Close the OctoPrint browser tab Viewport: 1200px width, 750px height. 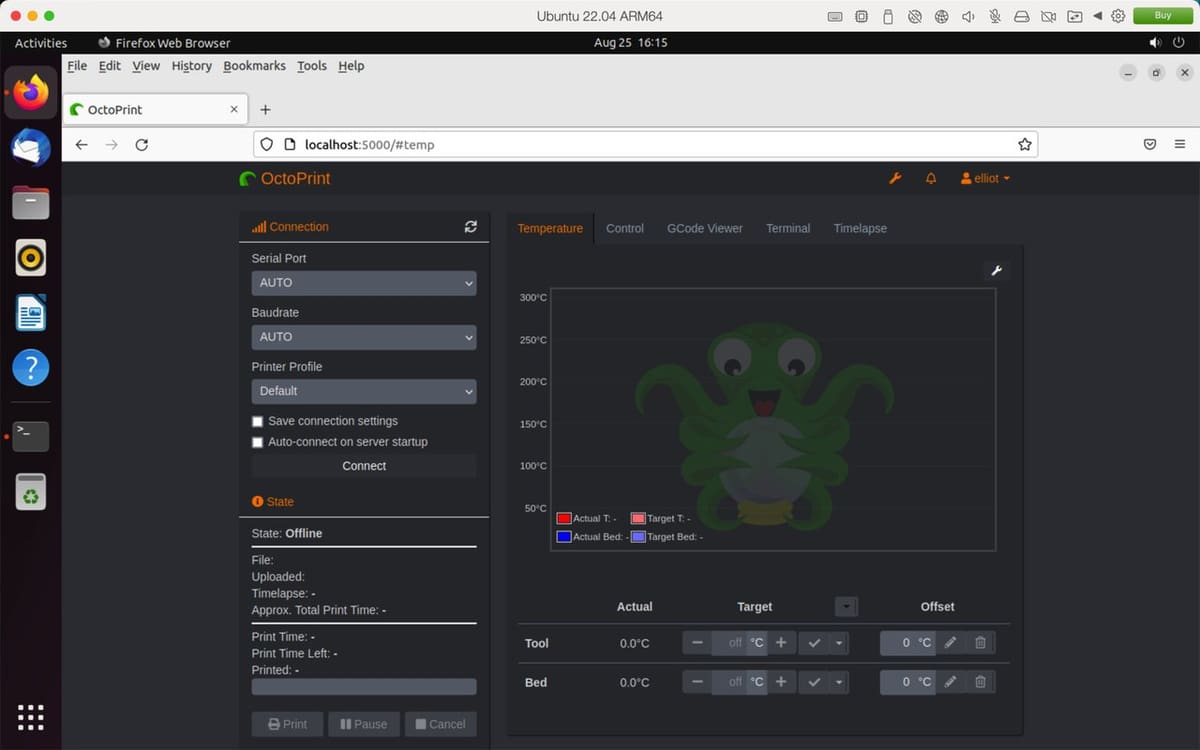pyautogui.click(x=234, y=110)
